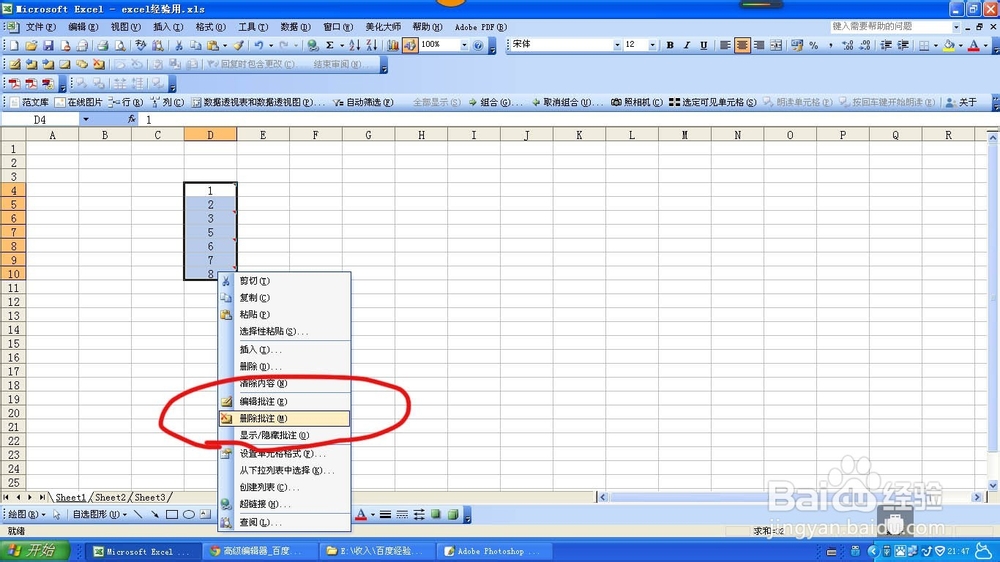The height and width of the screenshot is (562, 1000).
Task: Open Excel Help question mark icon
Action: 478,45
